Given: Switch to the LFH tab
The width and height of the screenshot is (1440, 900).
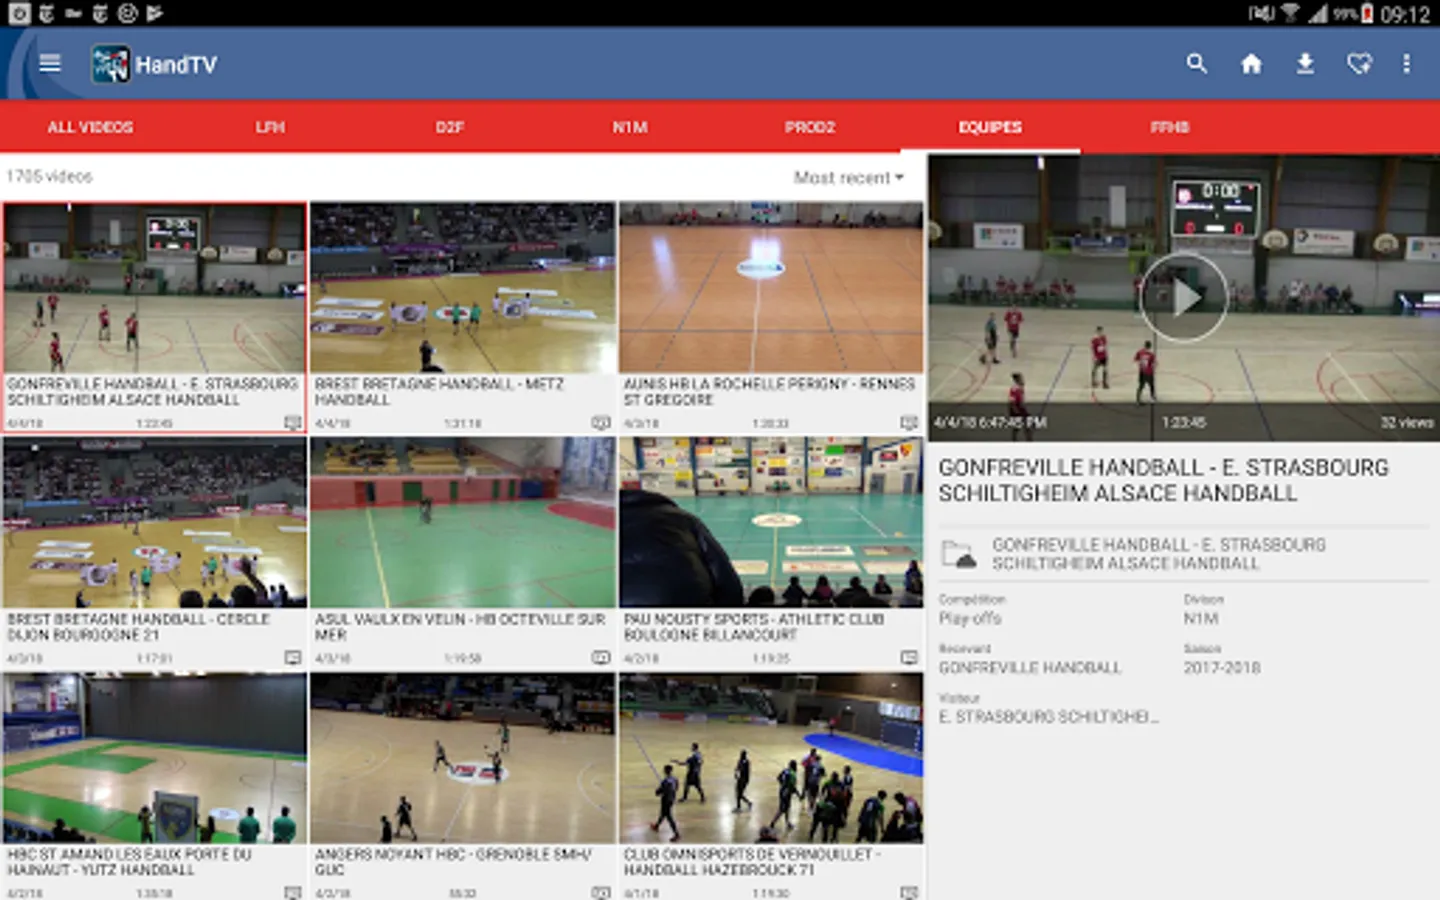Looking at the screenshot, I should click(270, 127).
